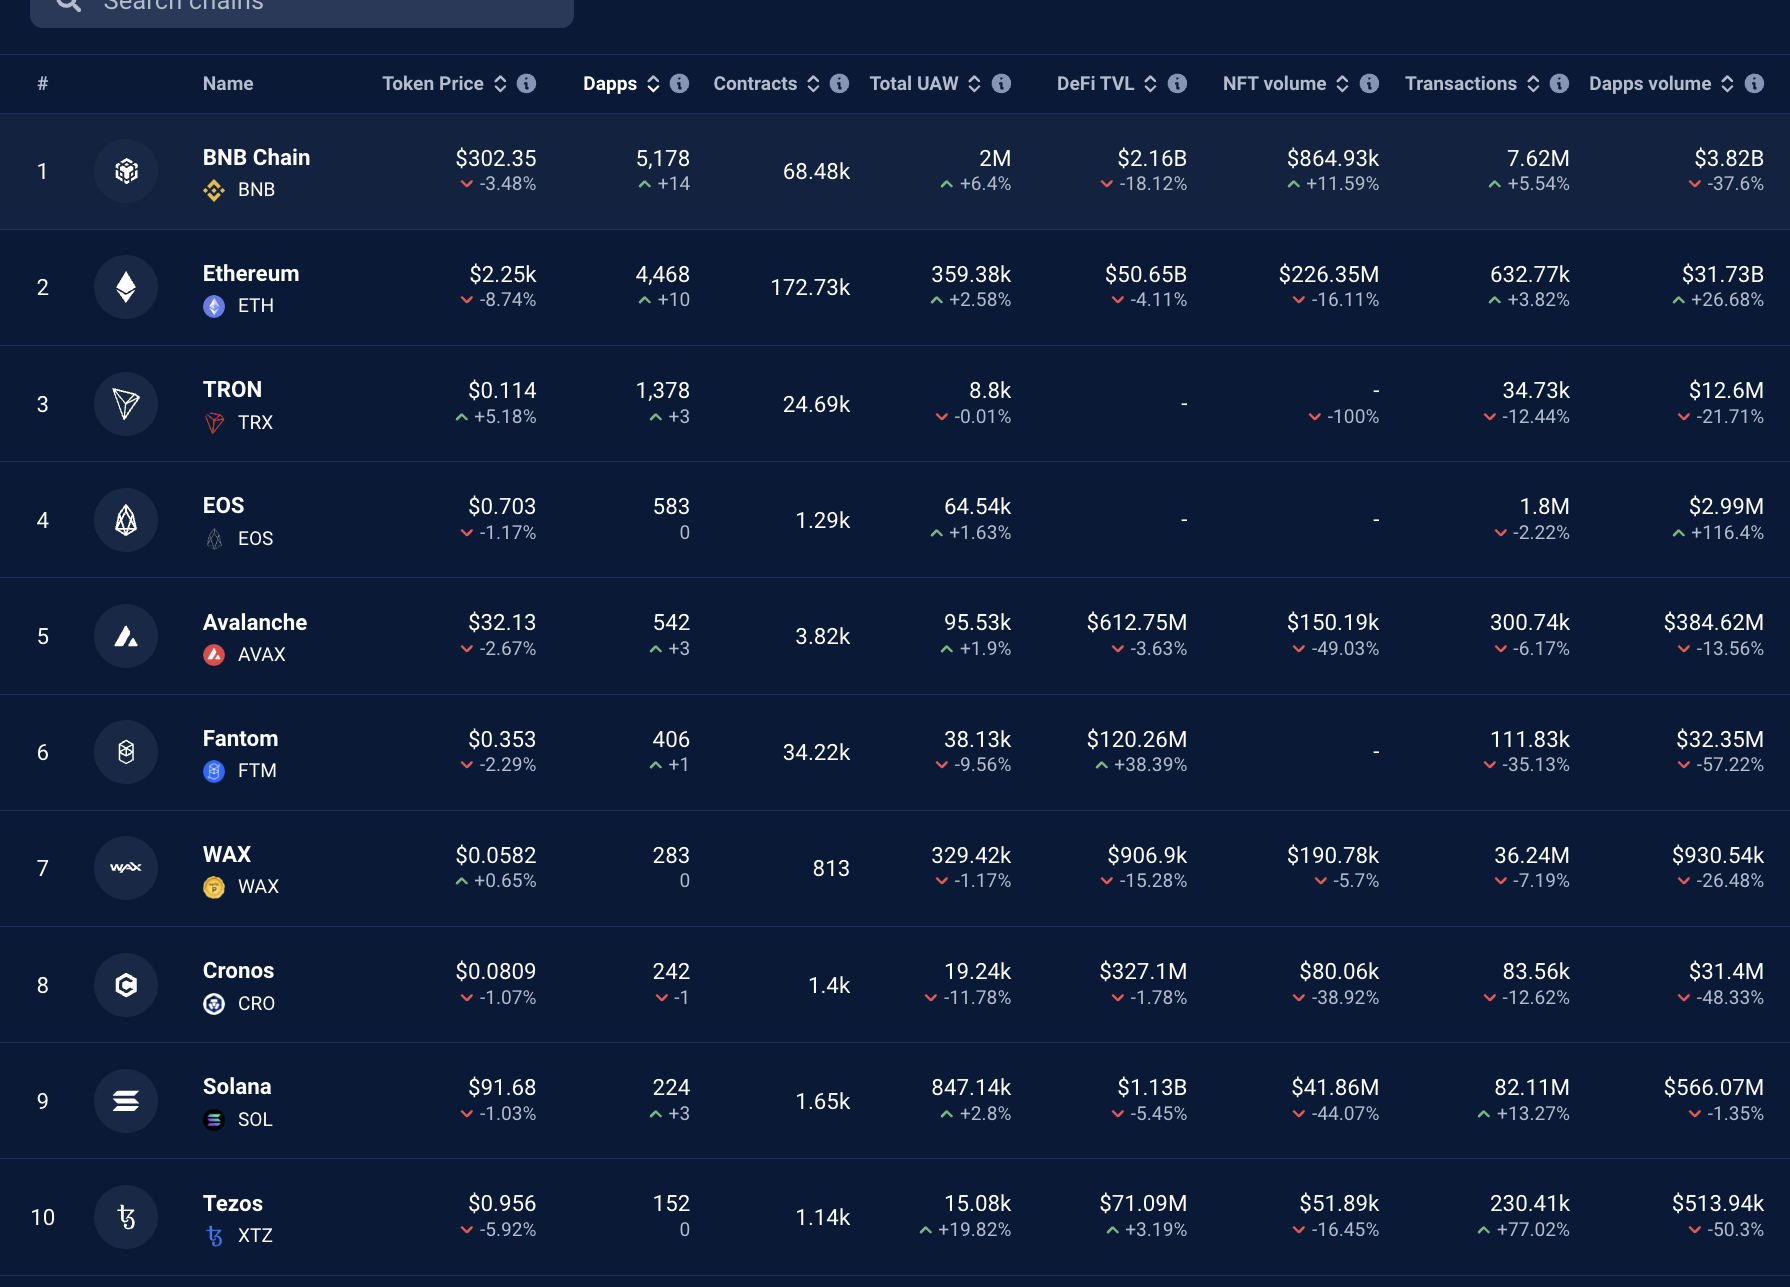Viewport: 1790px width, 1287px height.
Task: Click the Dapps column info icon
Action: [679, 84]
